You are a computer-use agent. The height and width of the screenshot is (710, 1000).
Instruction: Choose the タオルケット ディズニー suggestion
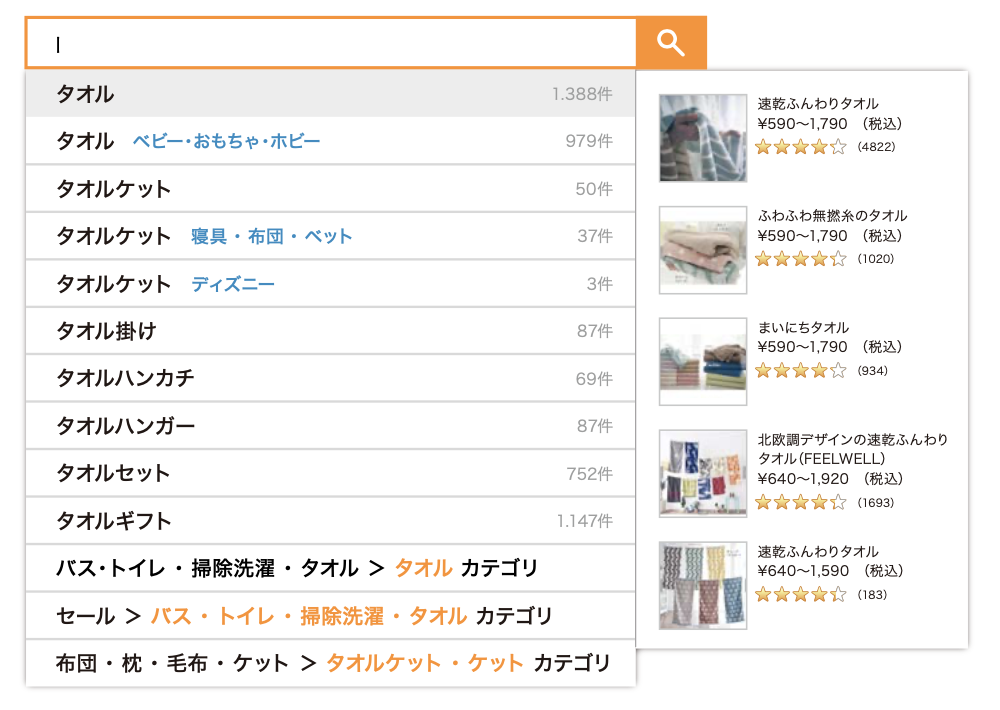330,284
